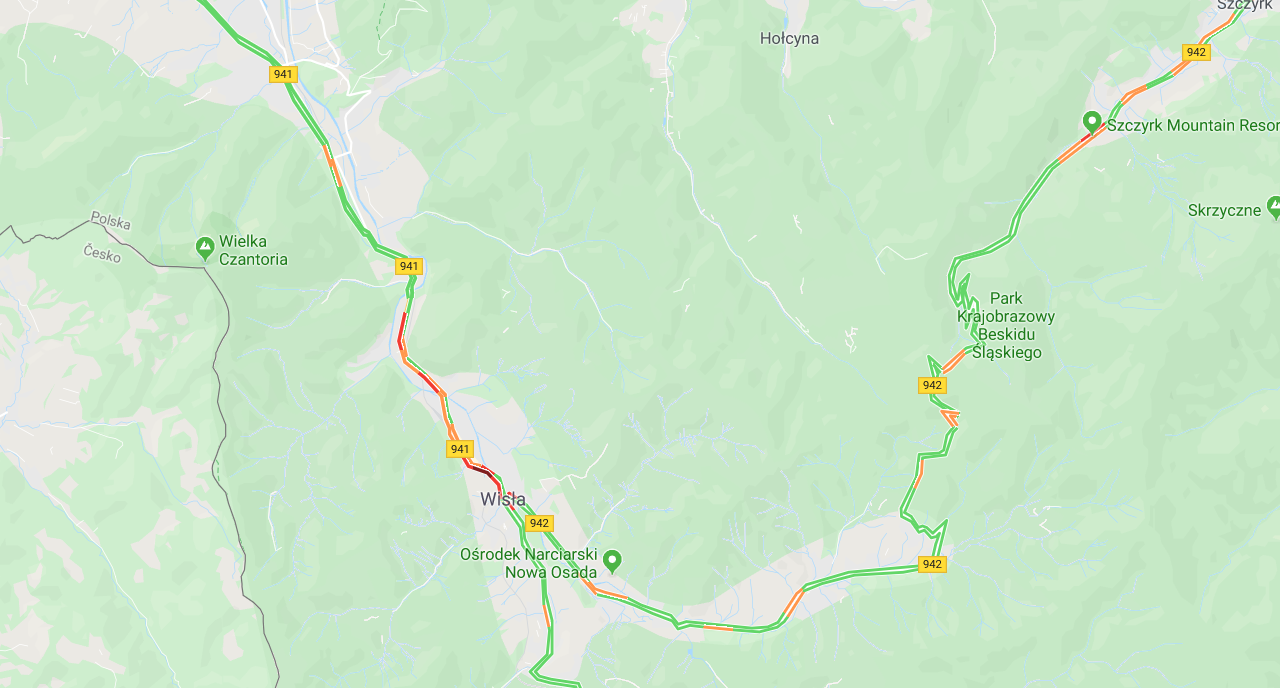This screenshot has width=1280, height=688.
Task: Open the Wisła town label
Action: coord(503,499)
